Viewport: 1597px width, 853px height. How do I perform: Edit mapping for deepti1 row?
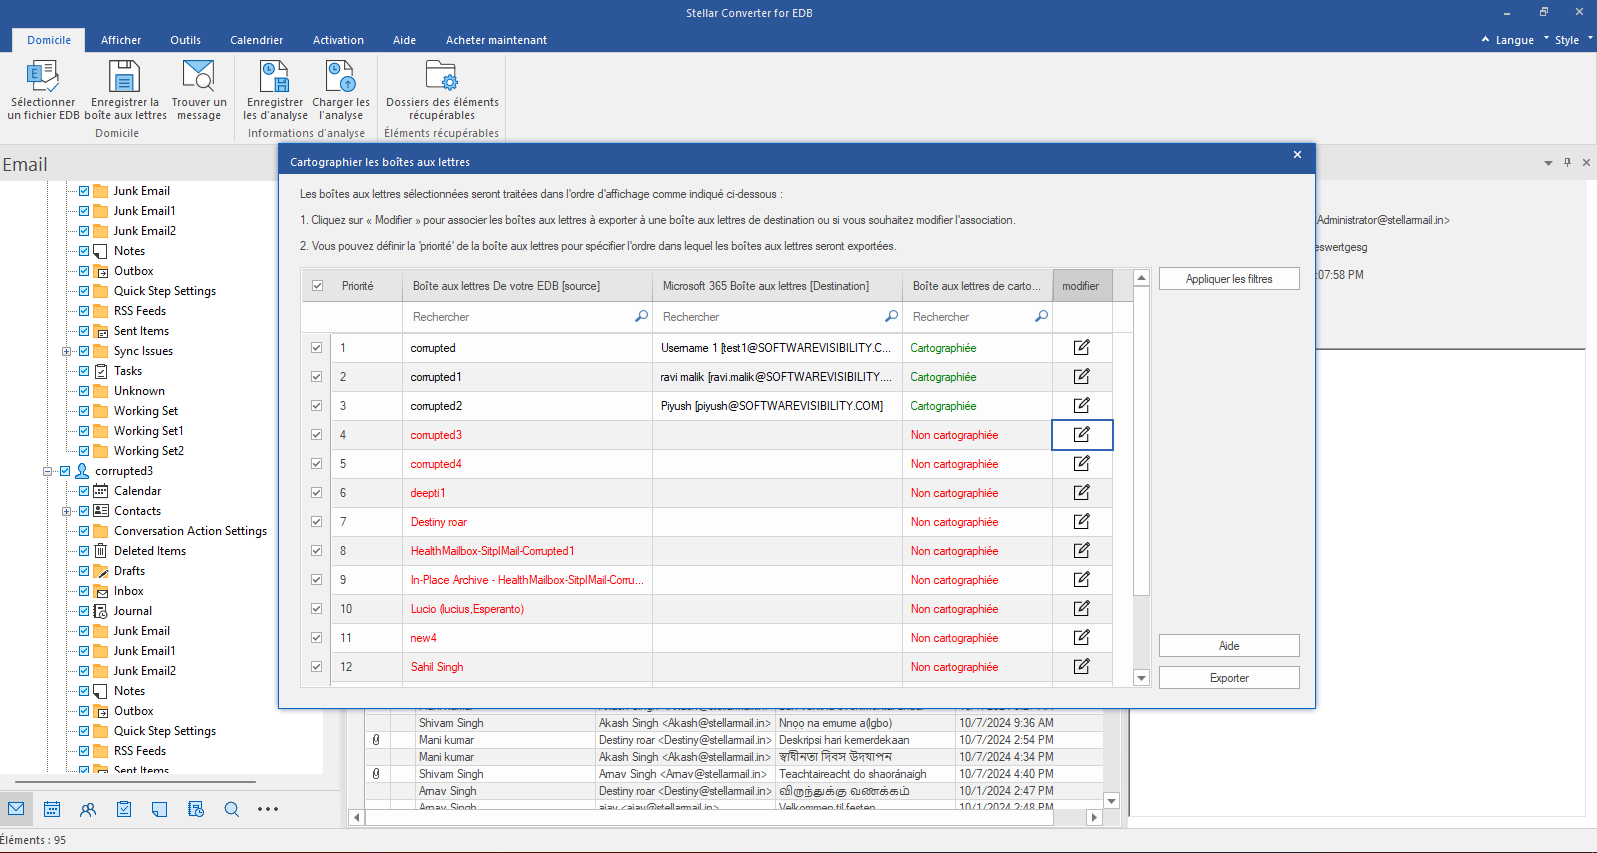pyautogui.click(x=1082, y=493)
